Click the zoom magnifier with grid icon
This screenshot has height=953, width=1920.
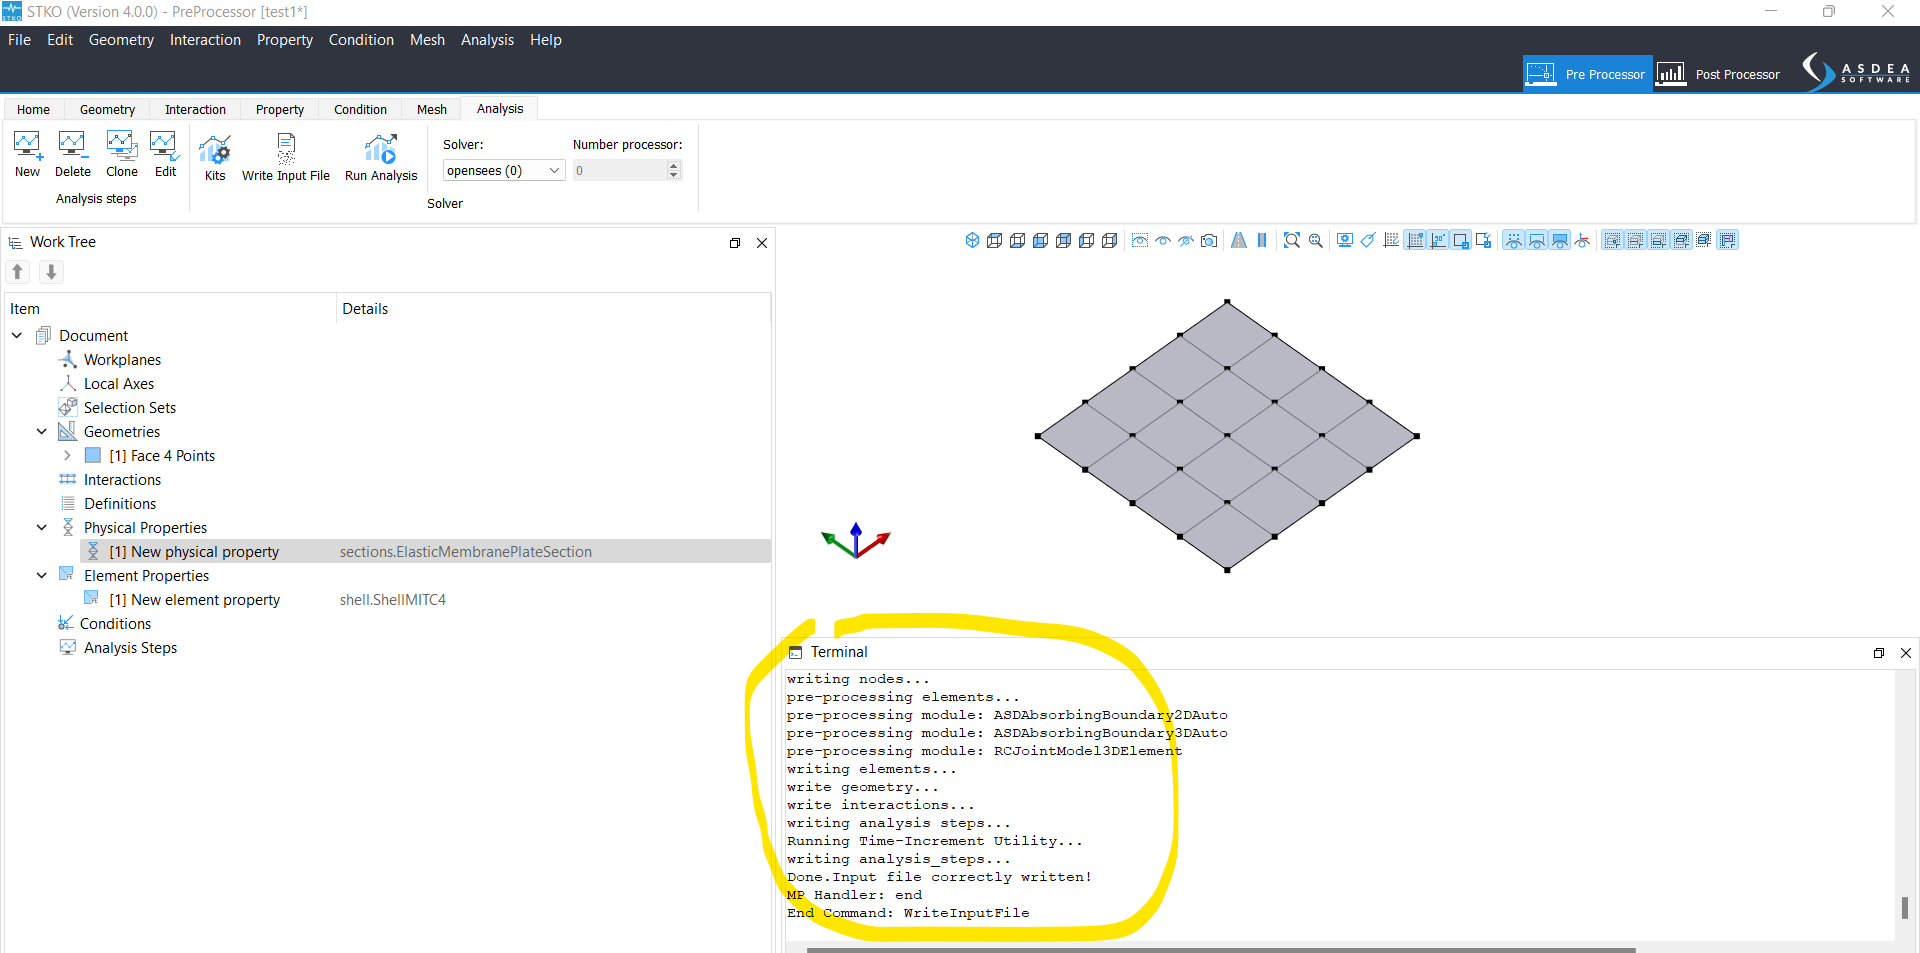(x=1316, y=240)
